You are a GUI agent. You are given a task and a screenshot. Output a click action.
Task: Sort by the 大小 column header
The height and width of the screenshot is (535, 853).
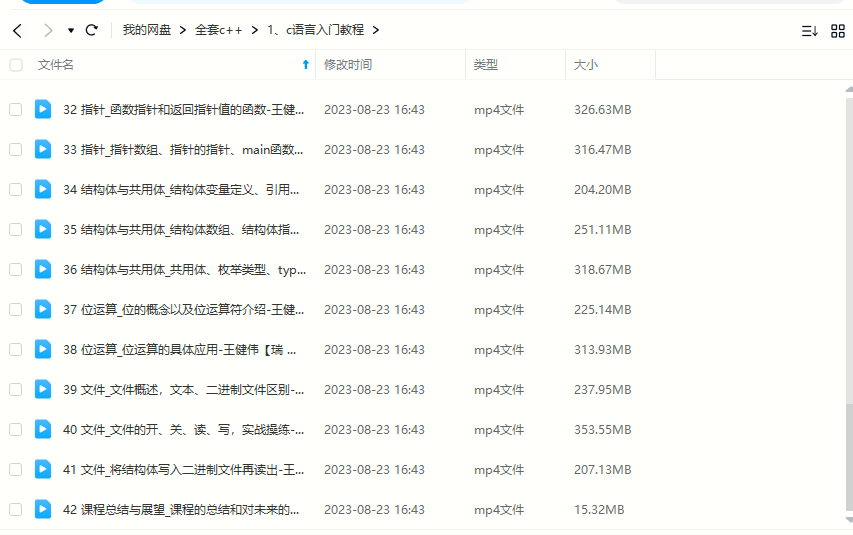coord(586,65)
